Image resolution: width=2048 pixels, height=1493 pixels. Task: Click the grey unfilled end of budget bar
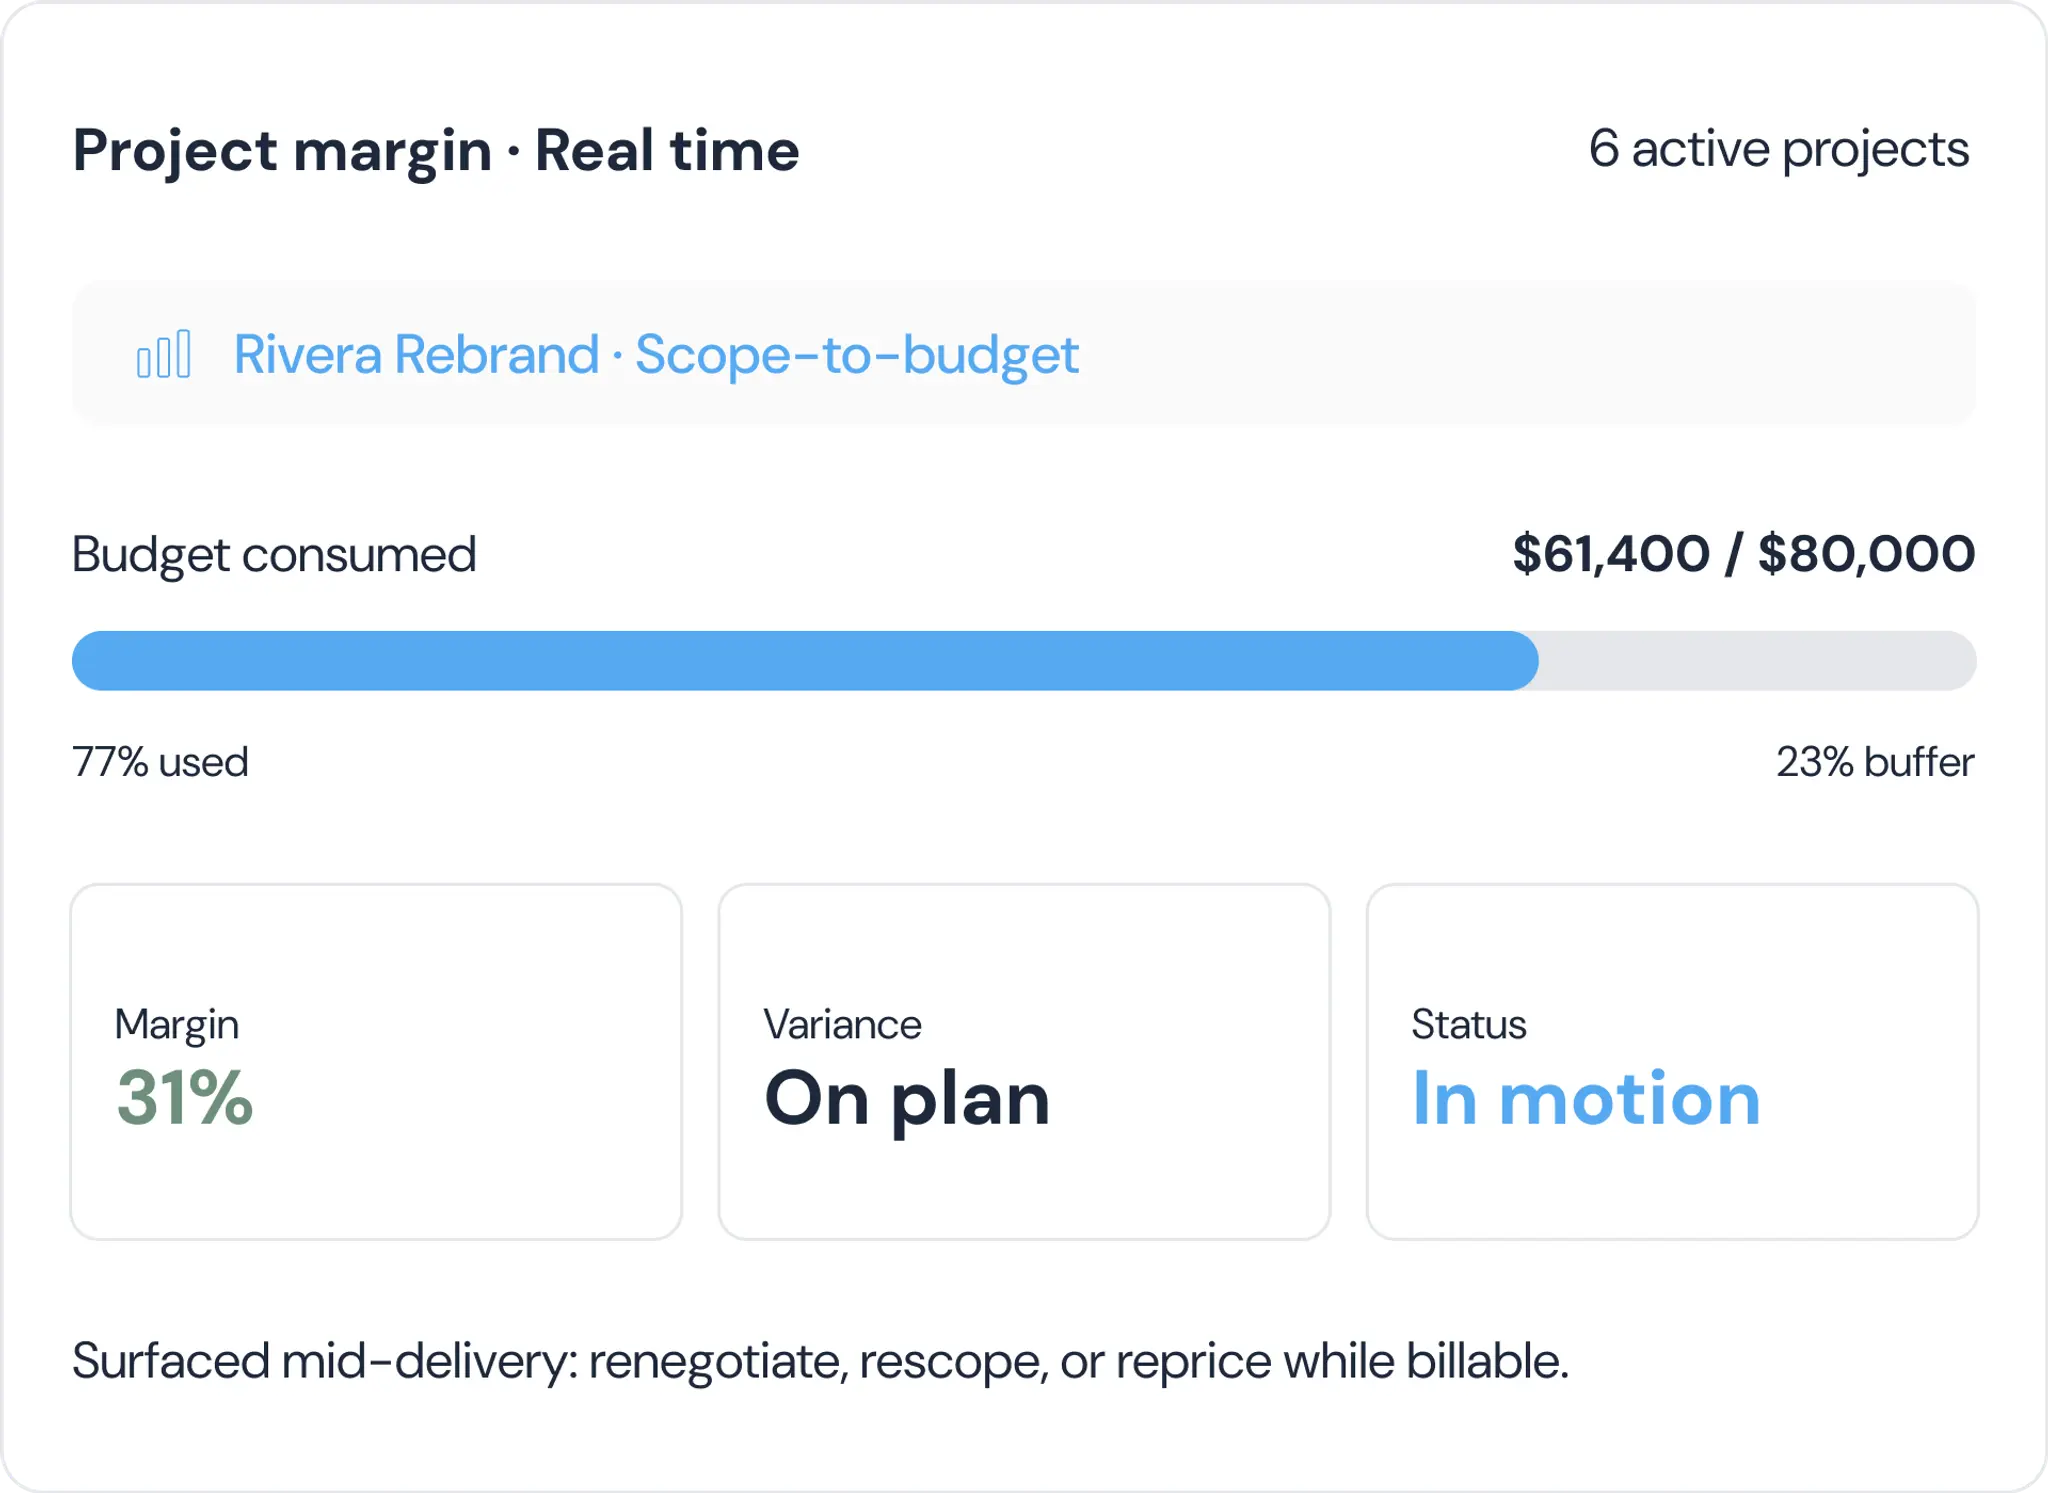tap(1757, 660)
